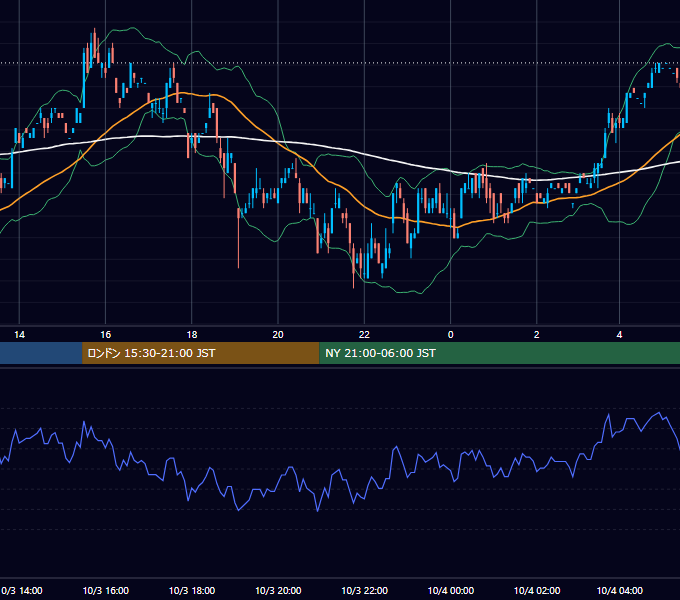The height and width of the screenshot is (600, 680).
Task: Click the NY 21:00-06:00 JST session band
Action: pyautogui.click(x=500, y=353)
